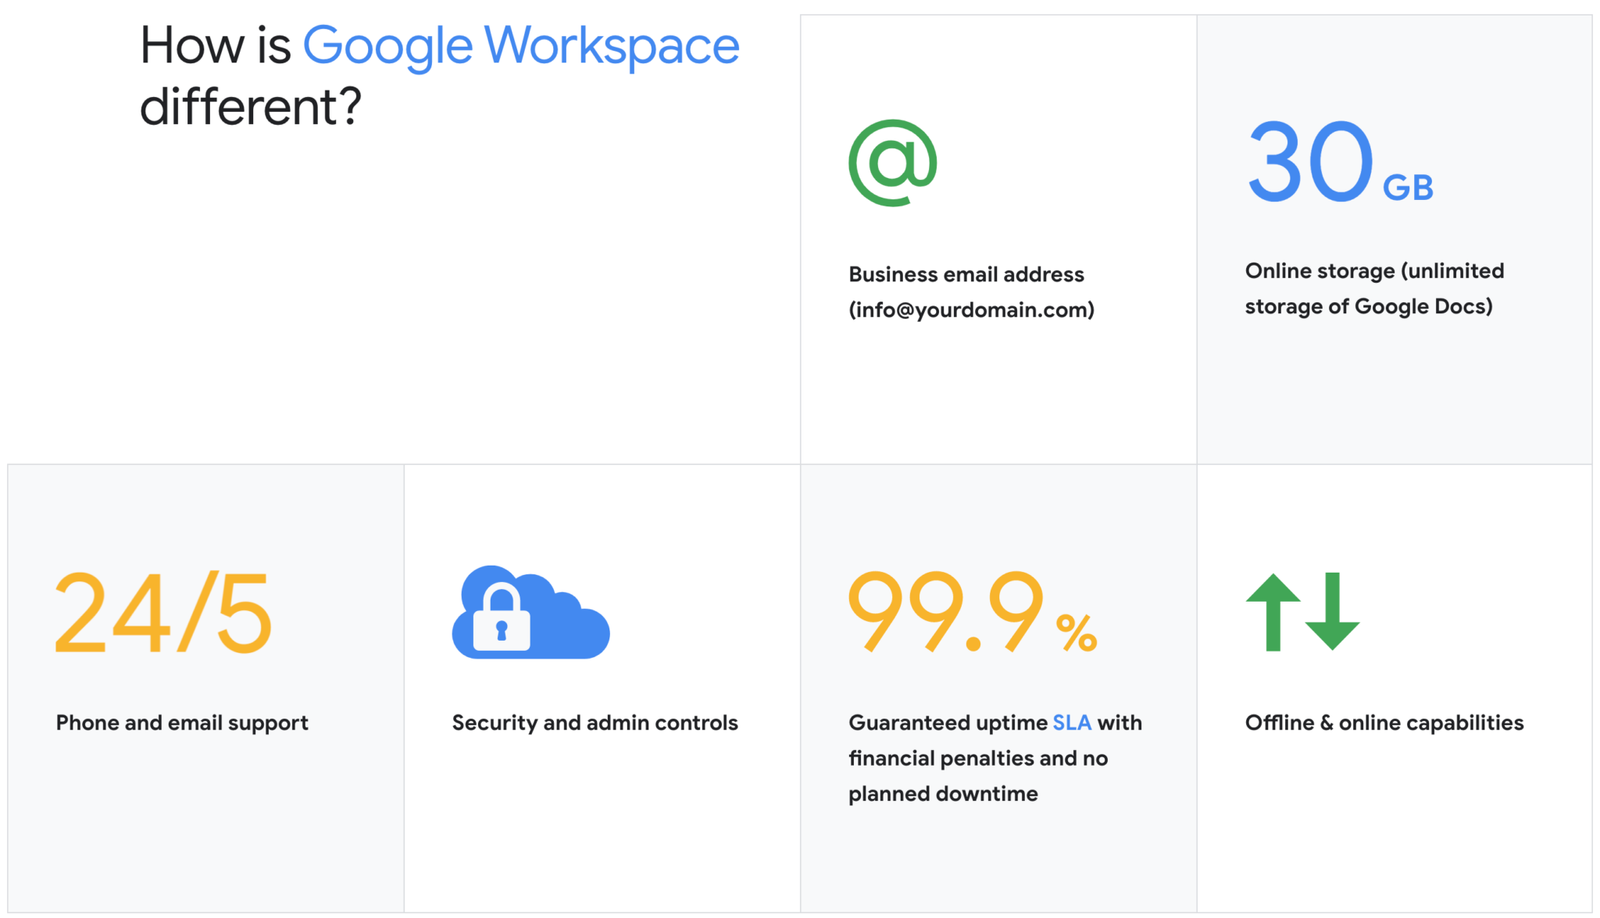Click the 'financial penalties and no' text line
The height and width of the screenshot is (918, 1600).
point(978,758)
